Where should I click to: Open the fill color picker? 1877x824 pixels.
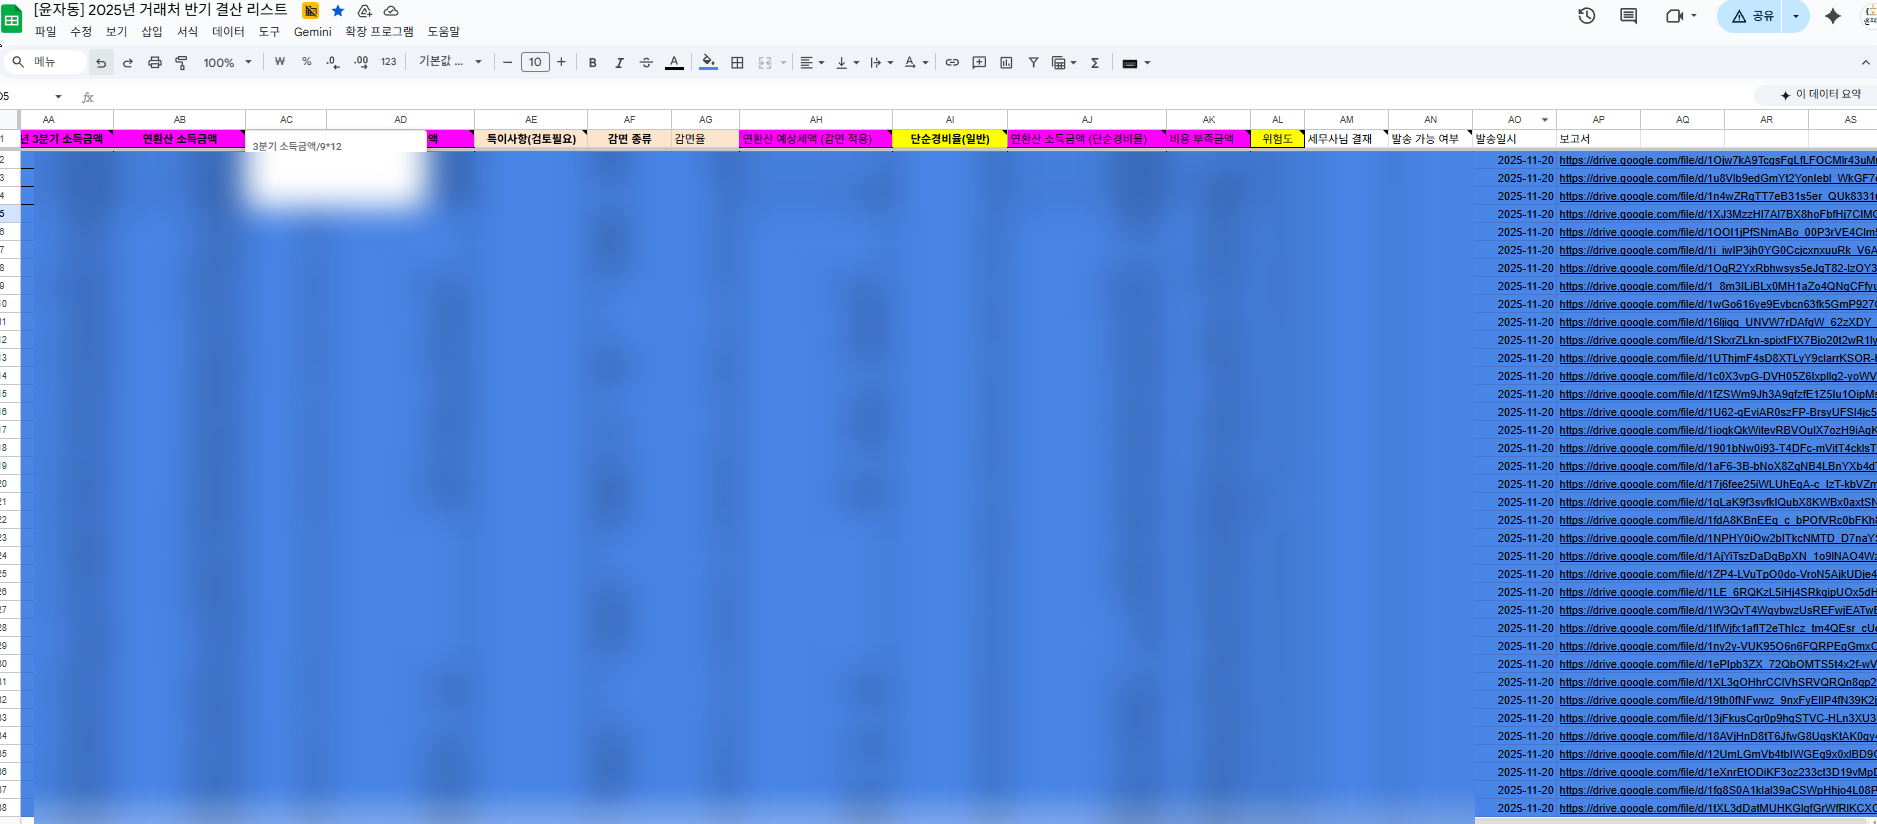point(708,62)
